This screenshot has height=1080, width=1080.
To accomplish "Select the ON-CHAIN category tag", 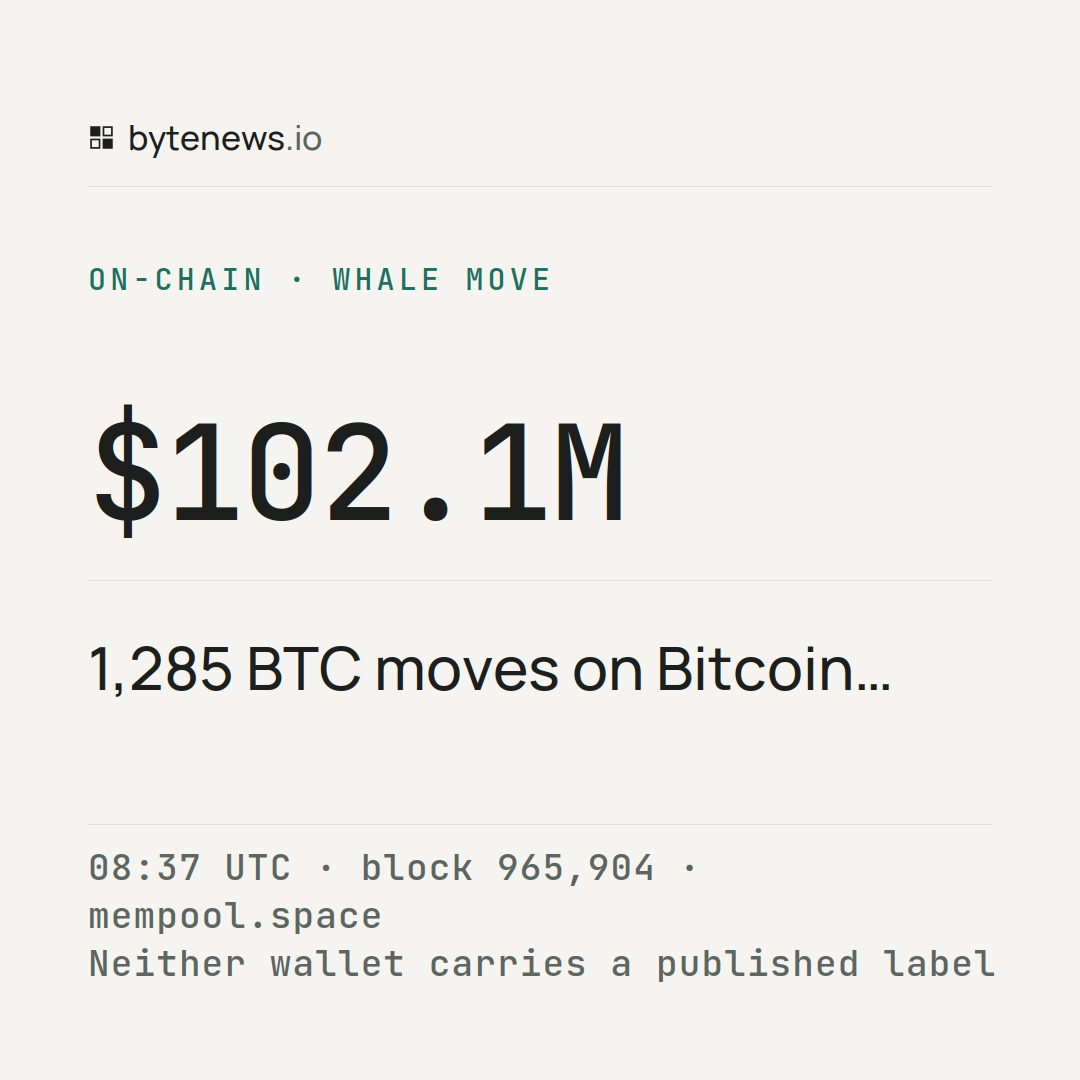I will pyautogui.click(x=176, y=280).
